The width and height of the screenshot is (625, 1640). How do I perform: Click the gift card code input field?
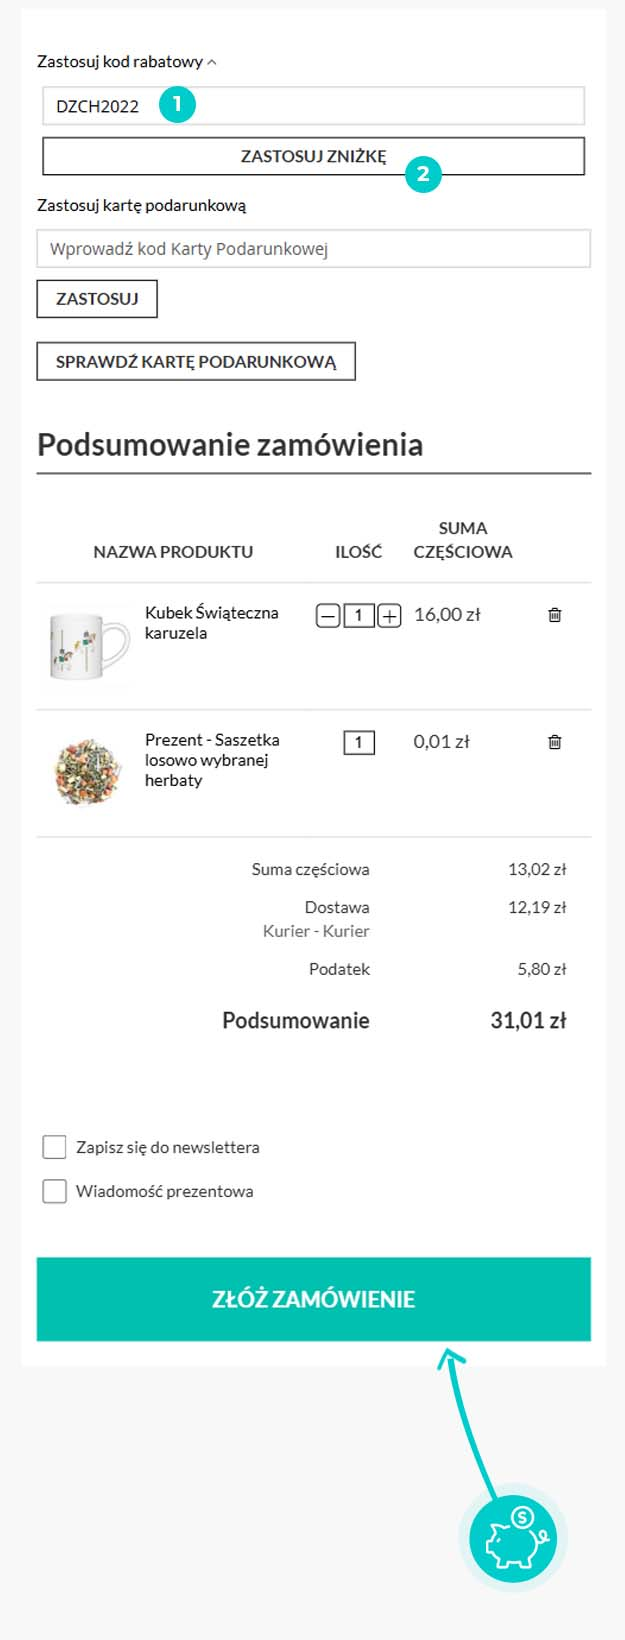313,249
